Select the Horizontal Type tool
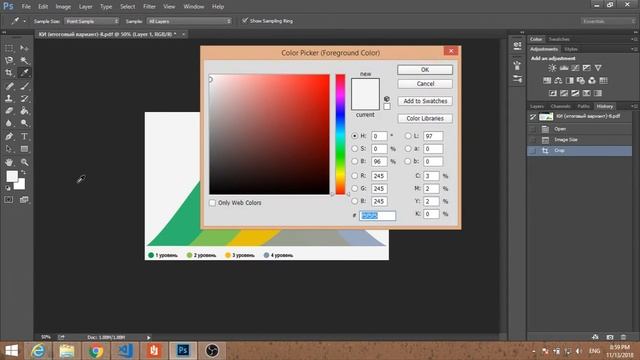Image resolution: width=640 pixels, height=360 pixels. click(24, 136)
